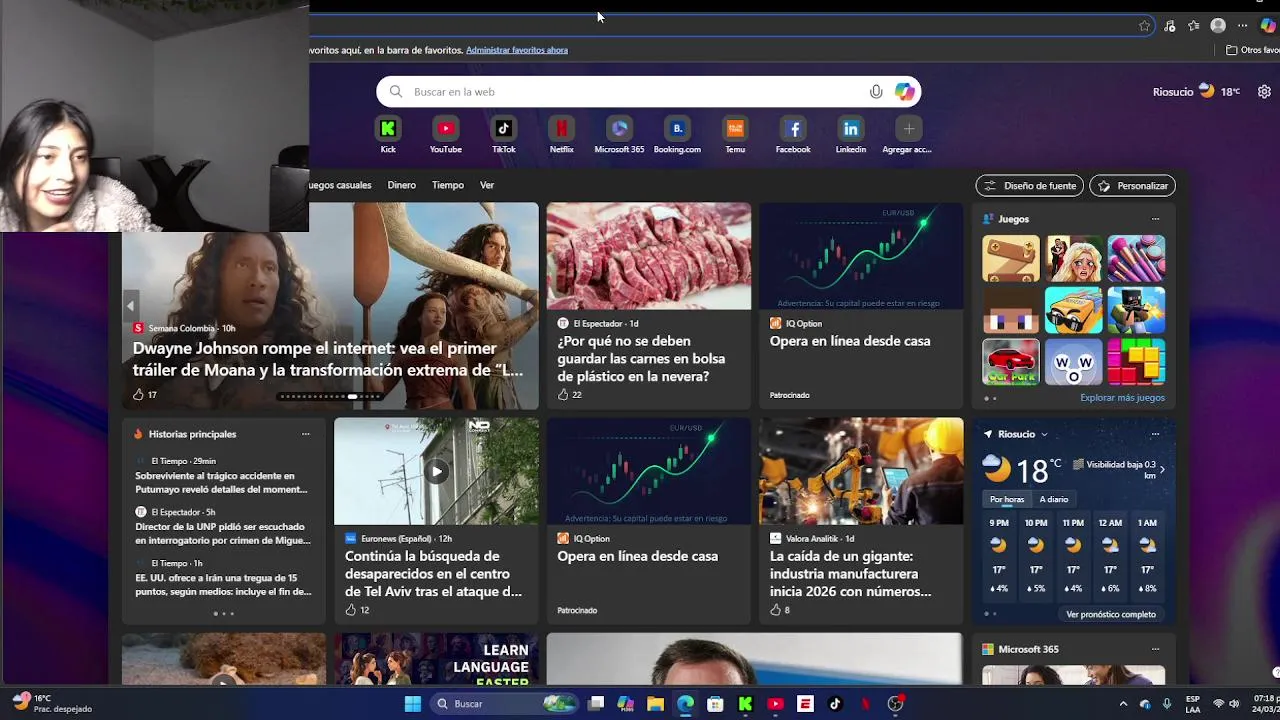Open Copilot sidebar icon in toolbar
The width and height of the screenshot is (1280, 720).
[x=1268, y=26]
